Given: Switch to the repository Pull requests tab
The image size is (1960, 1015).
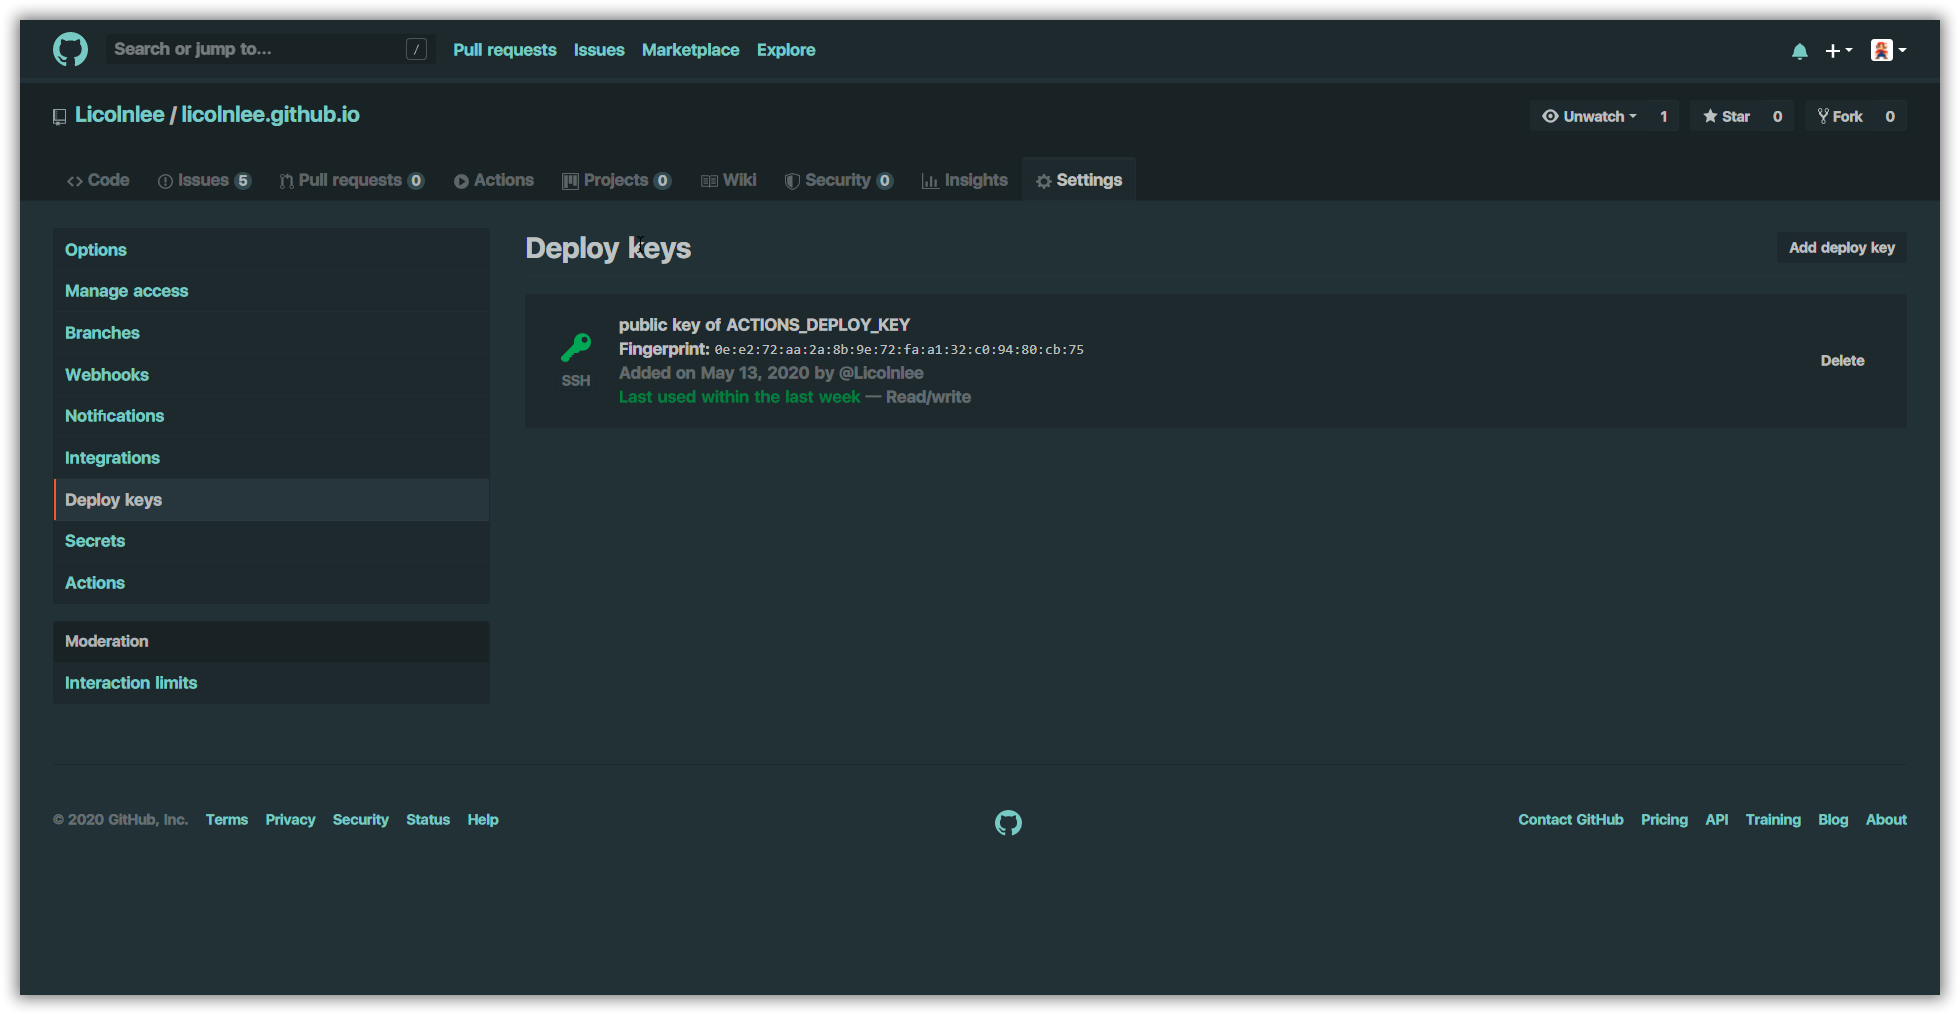Looking at the screenshot, I should click(351, 180).
